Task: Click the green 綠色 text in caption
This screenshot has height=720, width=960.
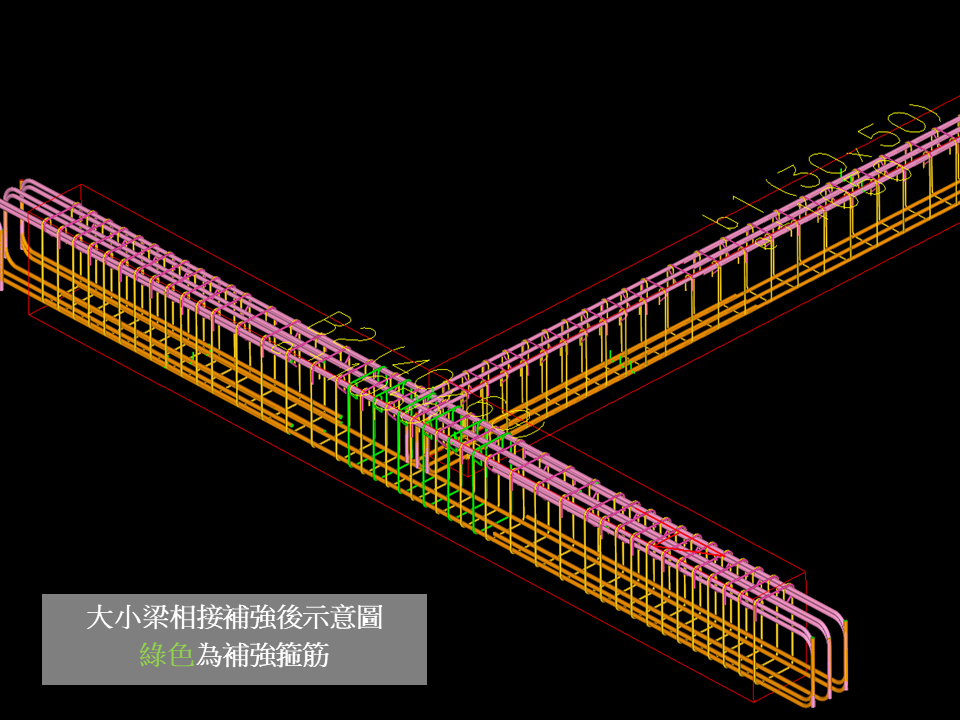Action: 166,655
